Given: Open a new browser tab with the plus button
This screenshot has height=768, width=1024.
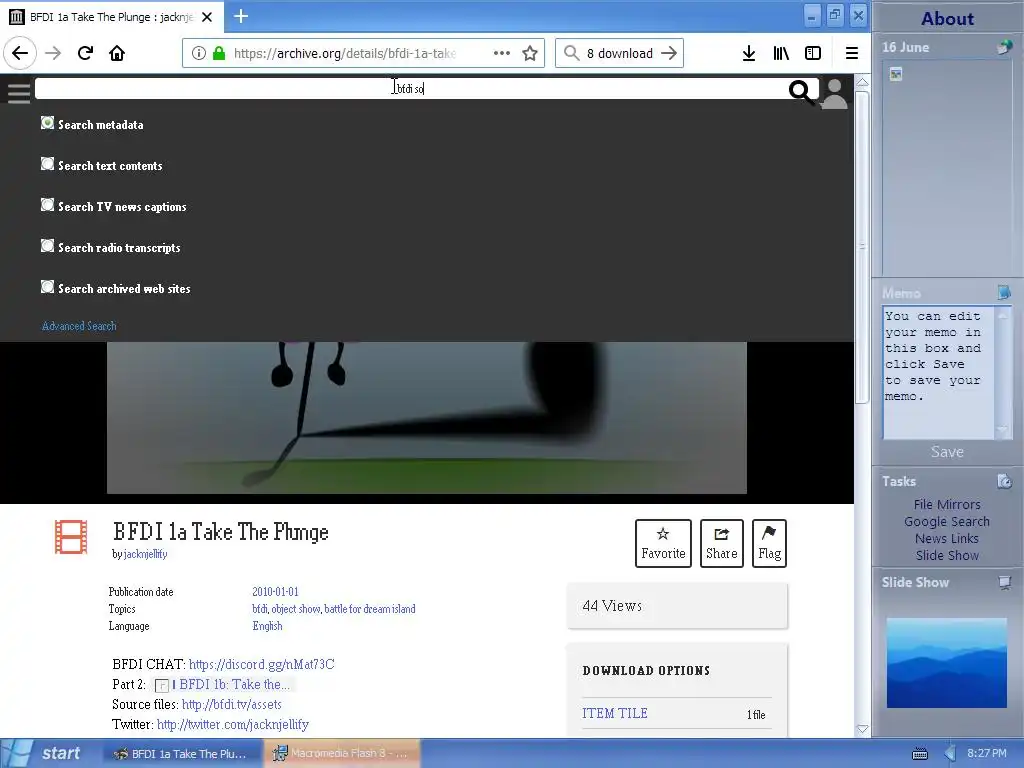Looking at the screenshot, I should 241,16.
